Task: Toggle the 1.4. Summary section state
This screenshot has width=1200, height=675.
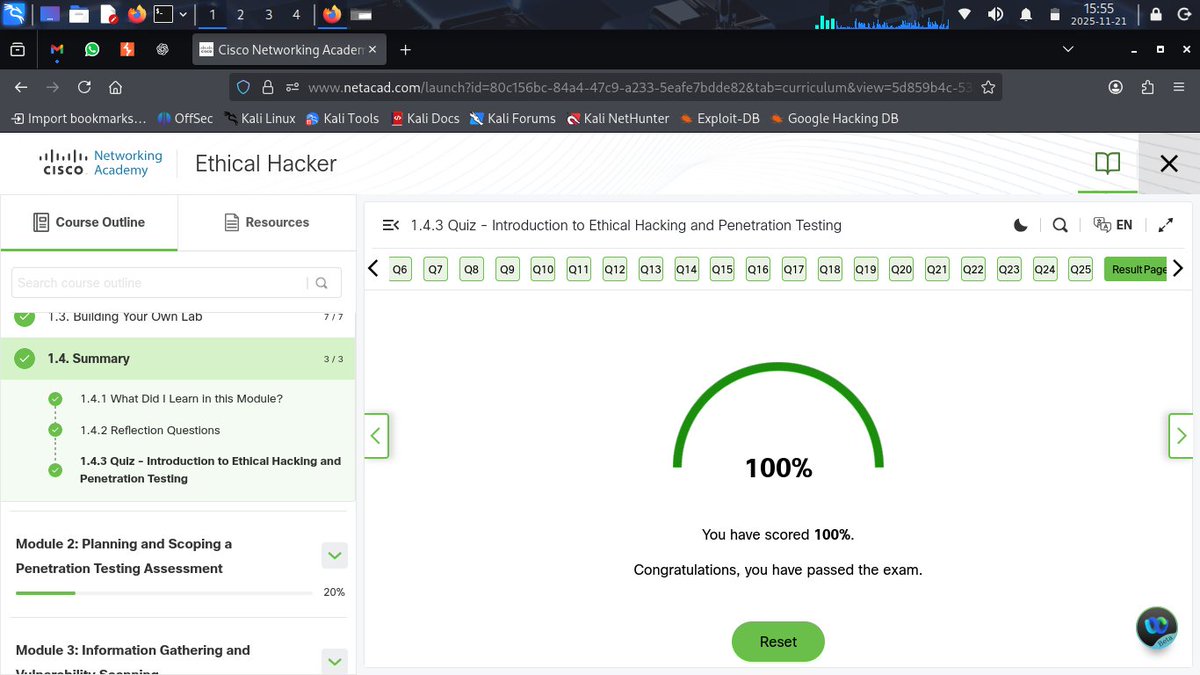Action: [23, 358]
